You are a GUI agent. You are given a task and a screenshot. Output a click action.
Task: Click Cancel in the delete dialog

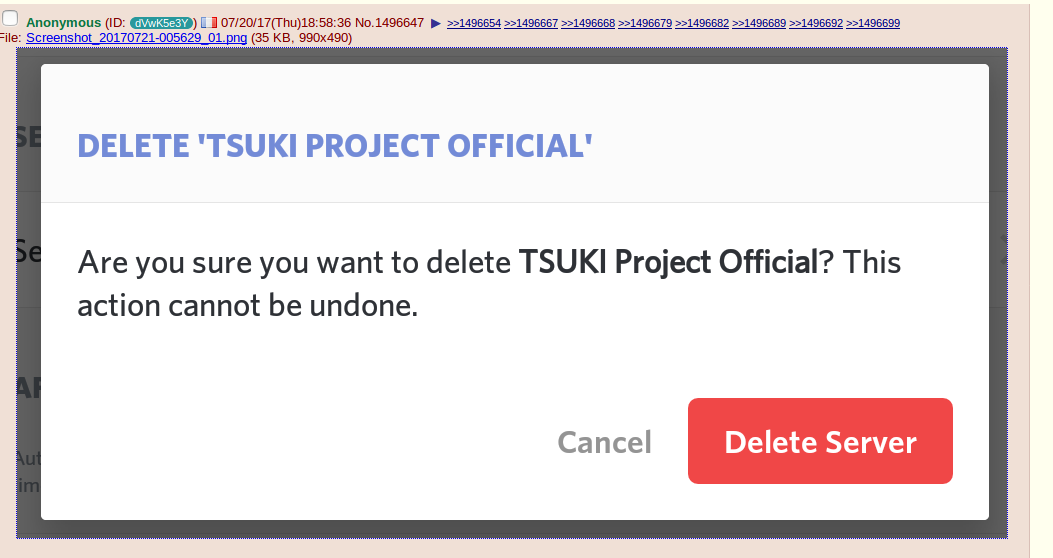point(604,442)
